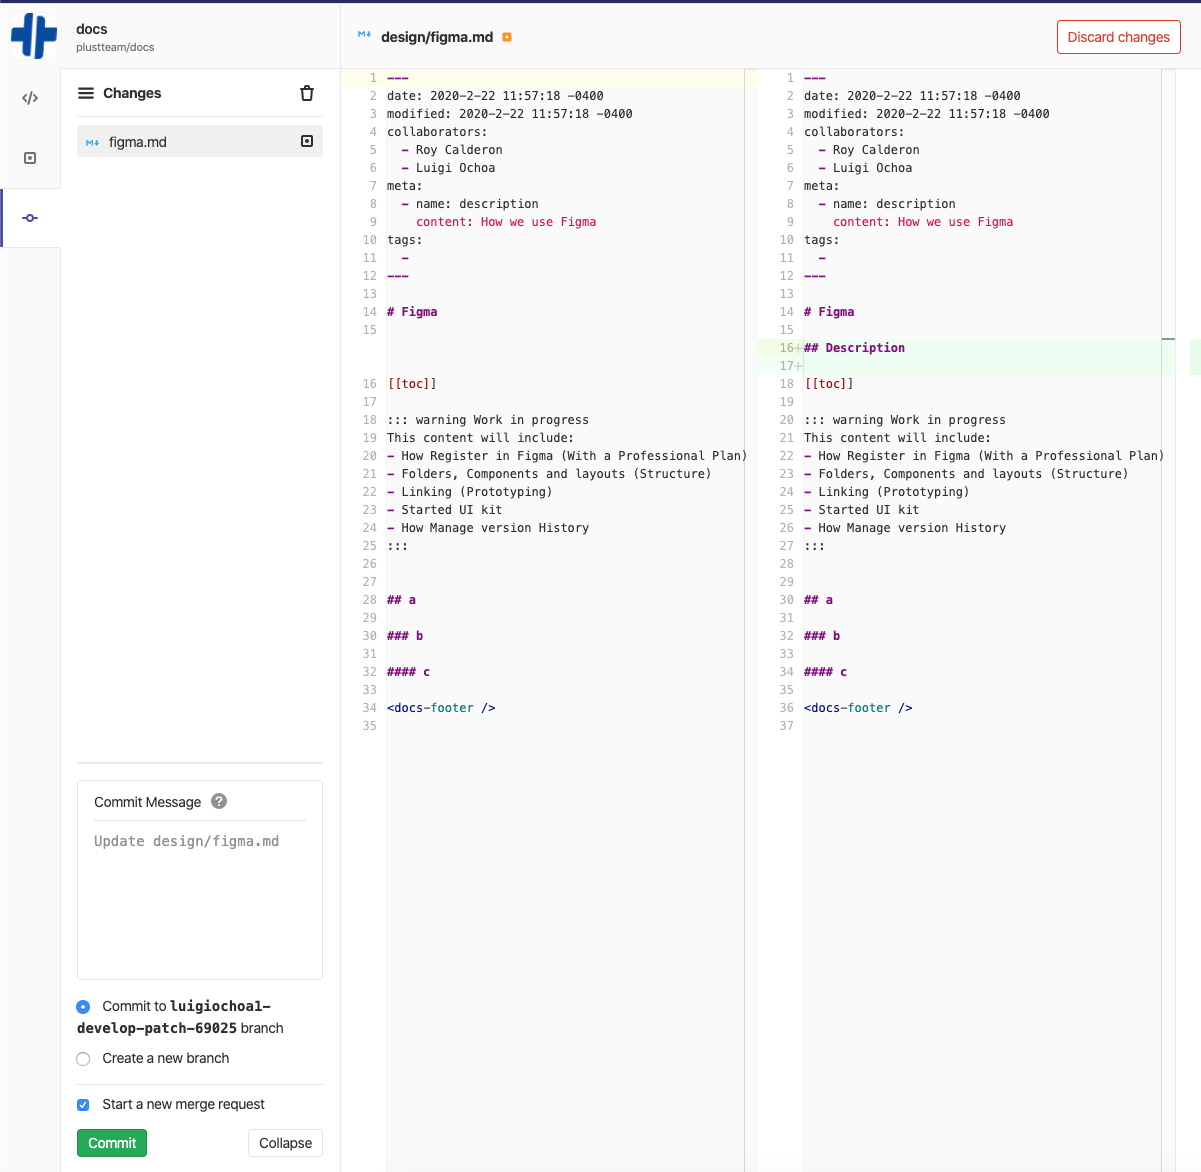Click the blue plus project avatar logo
The width and height of the screenshot is (1201, 1172).
pyautogui.click(x=34, y=36)
